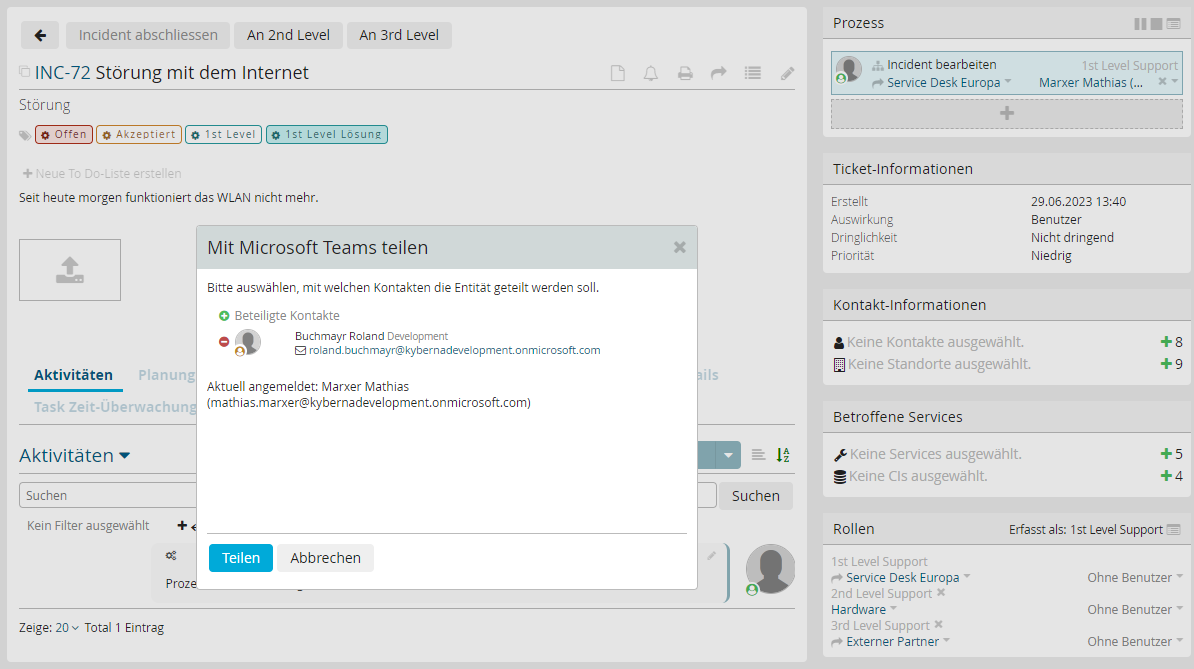This screenshot has height=669, width=1194.
Task: Click the share arrow icon in ticket header
Action: pyautogui.click(x=718, y=73)
